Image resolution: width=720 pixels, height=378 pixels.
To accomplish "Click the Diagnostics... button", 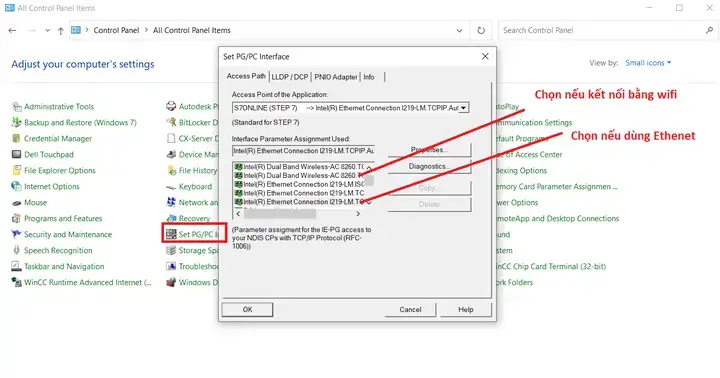I will (x=429, y=166).
